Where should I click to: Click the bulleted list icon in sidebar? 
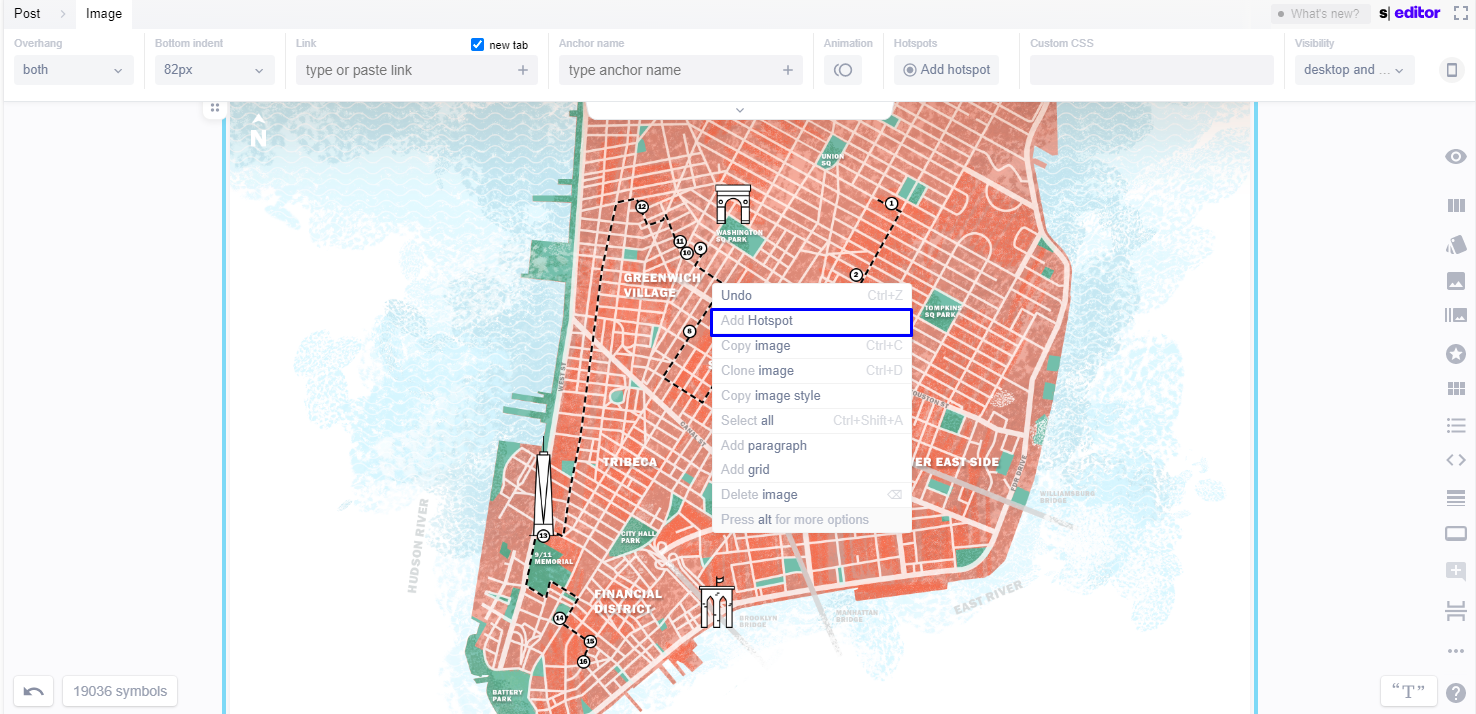tap(1456, 425)
